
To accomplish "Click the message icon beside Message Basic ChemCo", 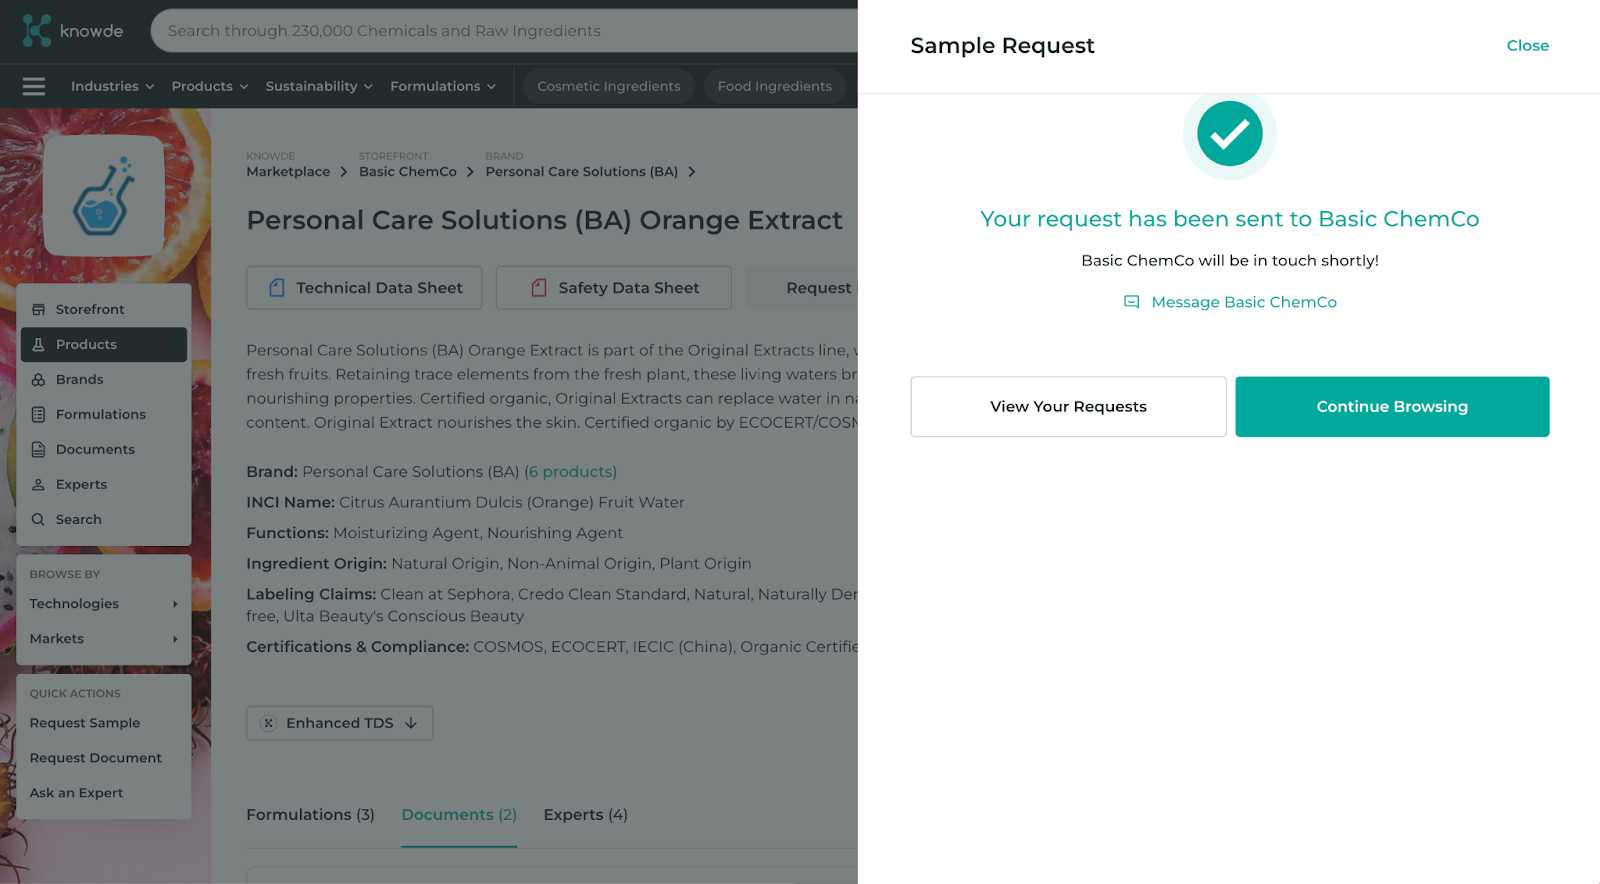I will [x=1131, y=301].
